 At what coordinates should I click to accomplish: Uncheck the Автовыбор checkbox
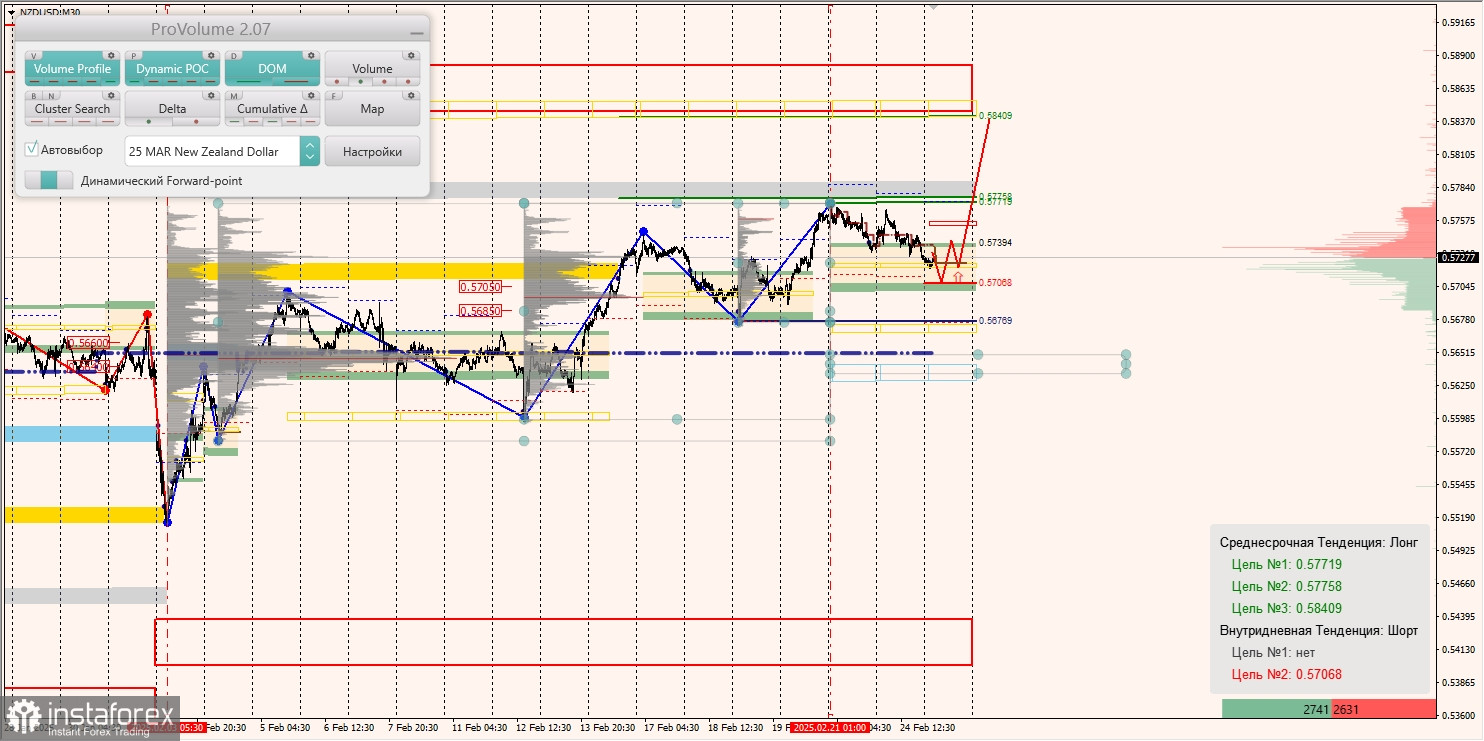[x=32, y=149]
